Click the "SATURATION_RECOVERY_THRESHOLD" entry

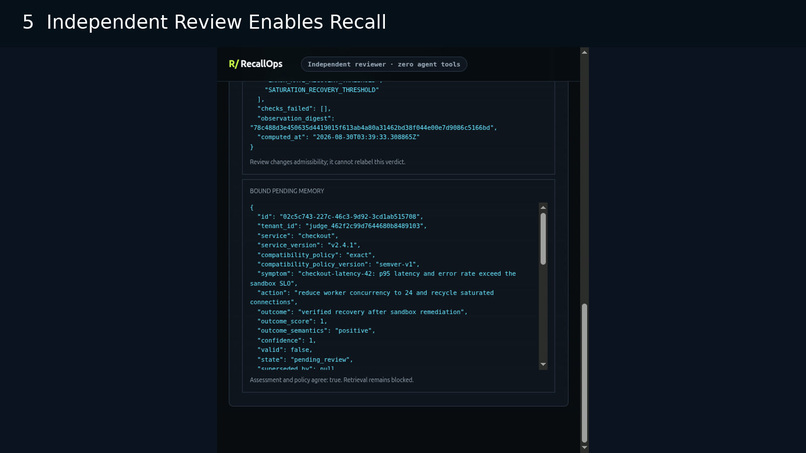click(x=322, y=90)
